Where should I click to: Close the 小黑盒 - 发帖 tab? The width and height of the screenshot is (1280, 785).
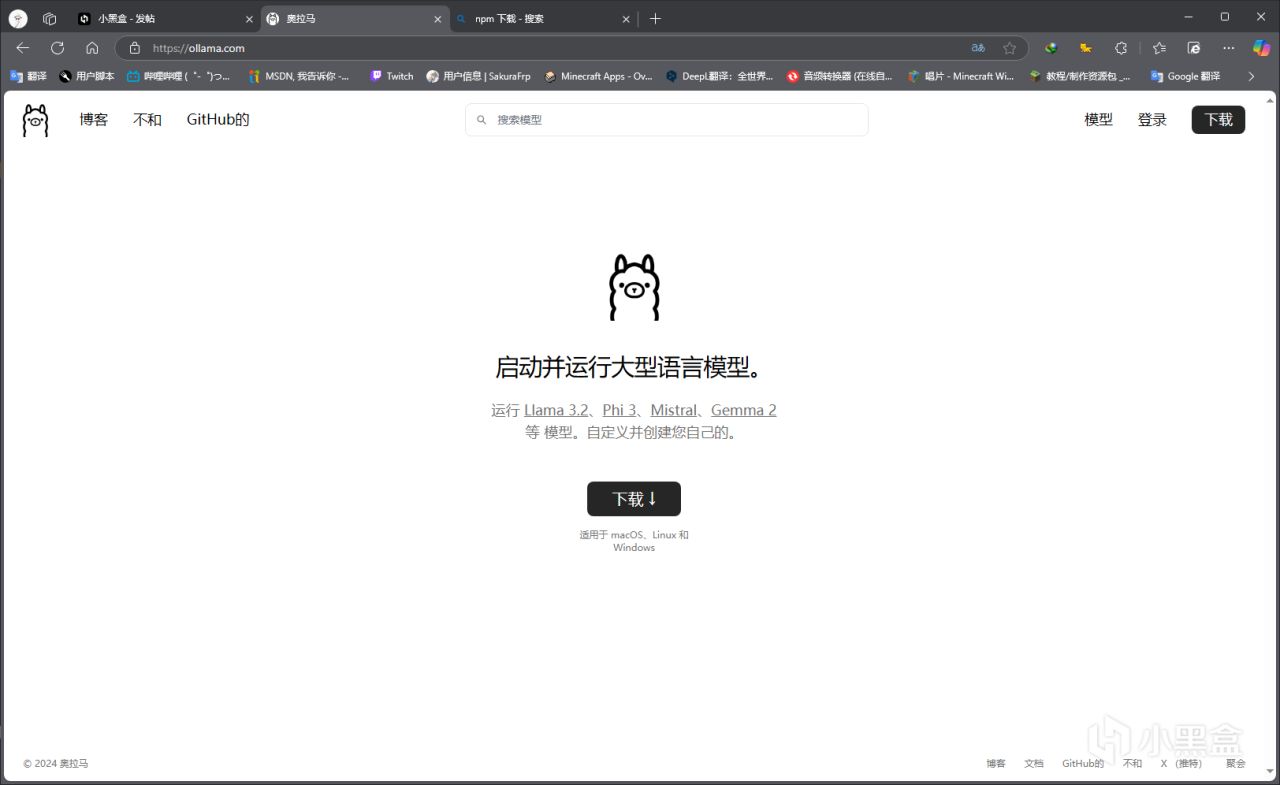(249, 19)
